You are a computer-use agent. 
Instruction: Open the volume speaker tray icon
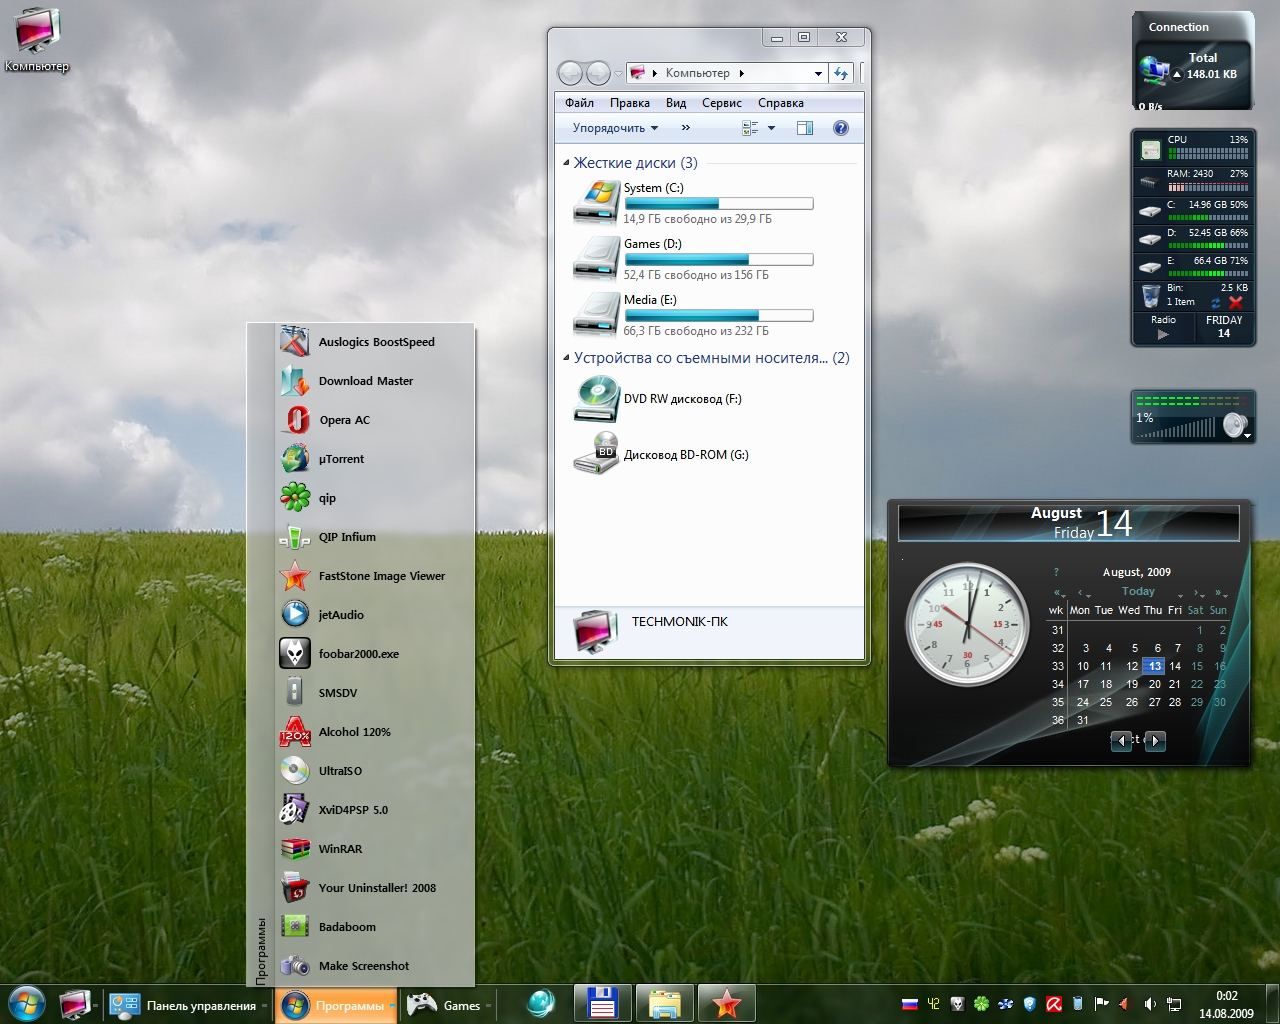pos(1150,1004)
